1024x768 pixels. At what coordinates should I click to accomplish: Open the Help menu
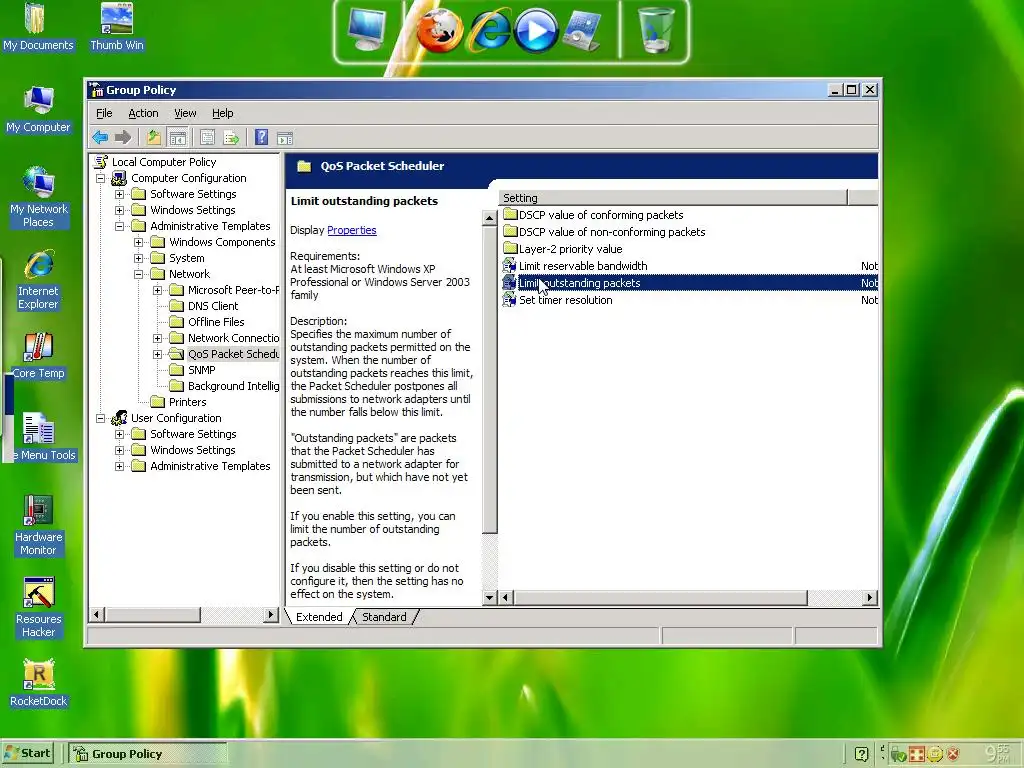pyautogui.click(x=222, y=113)
